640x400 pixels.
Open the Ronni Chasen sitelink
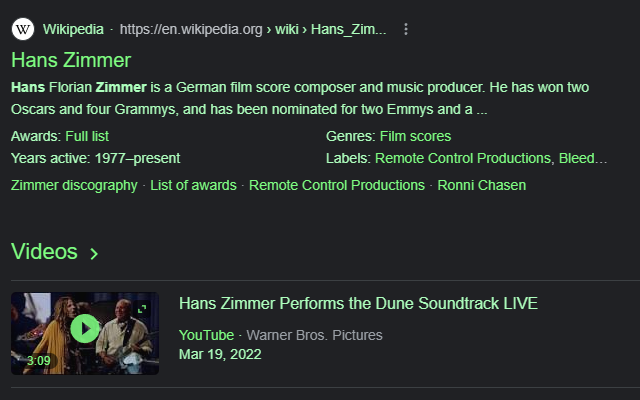[482, 185]
